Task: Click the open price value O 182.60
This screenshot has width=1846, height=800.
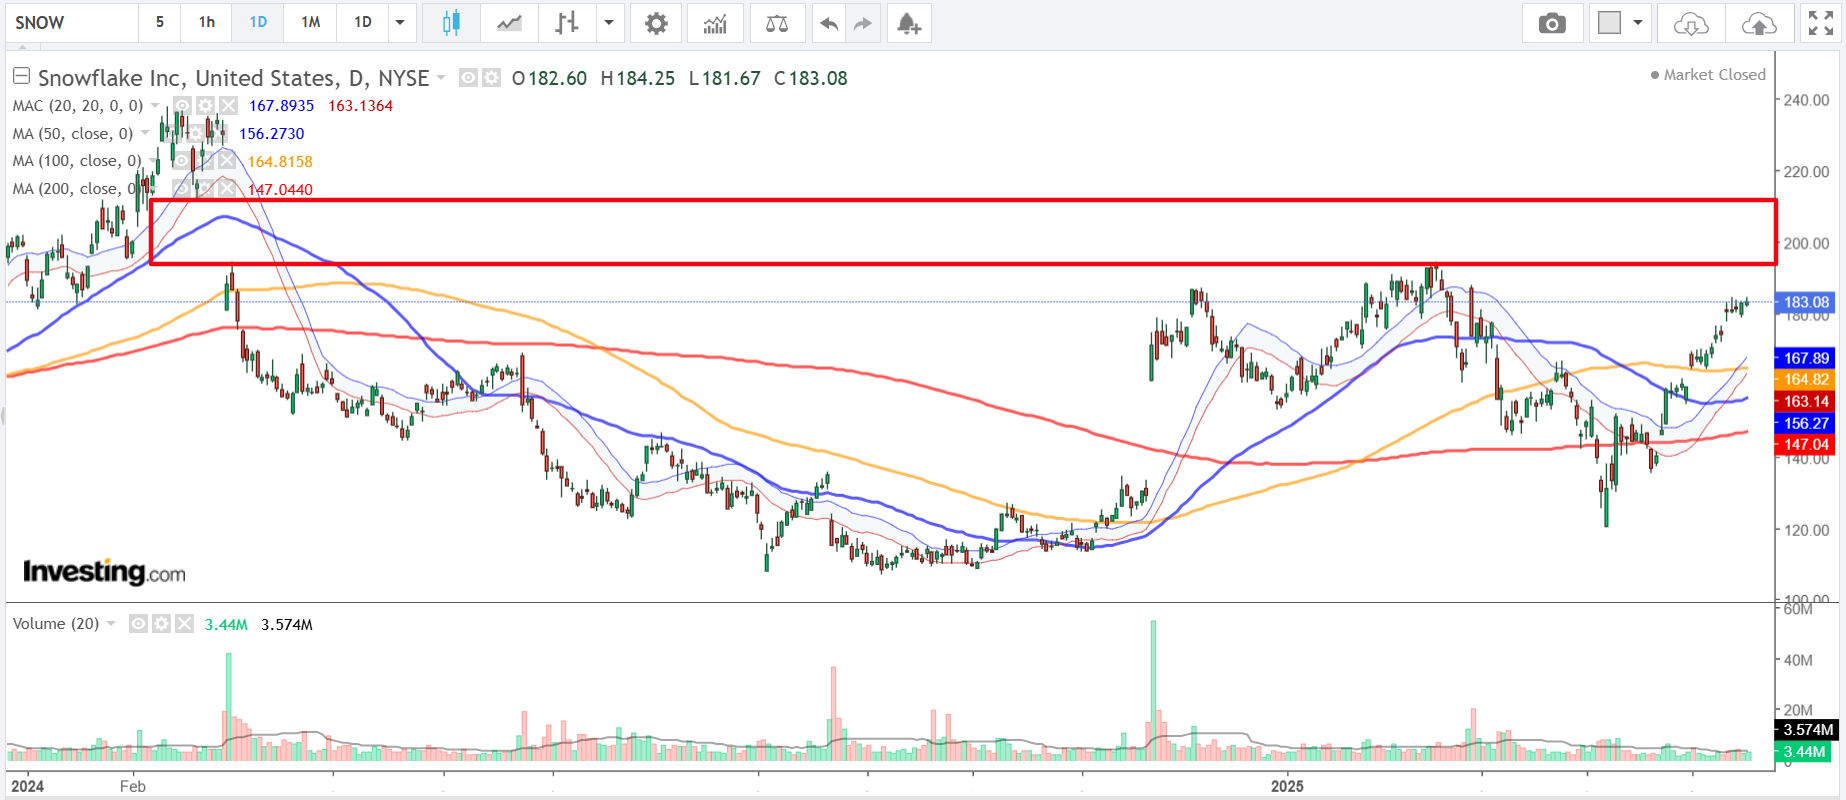Action: (549, 78)
